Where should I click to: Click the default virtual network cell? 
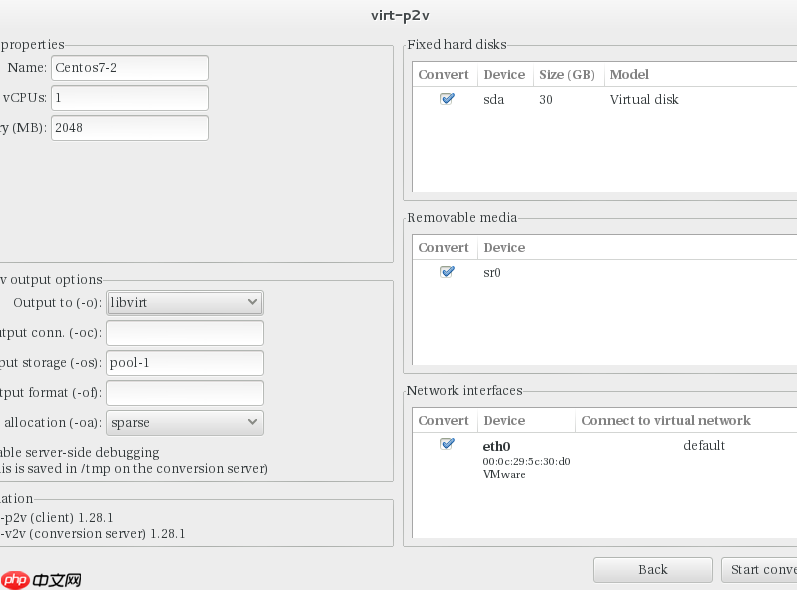point(704,446)
